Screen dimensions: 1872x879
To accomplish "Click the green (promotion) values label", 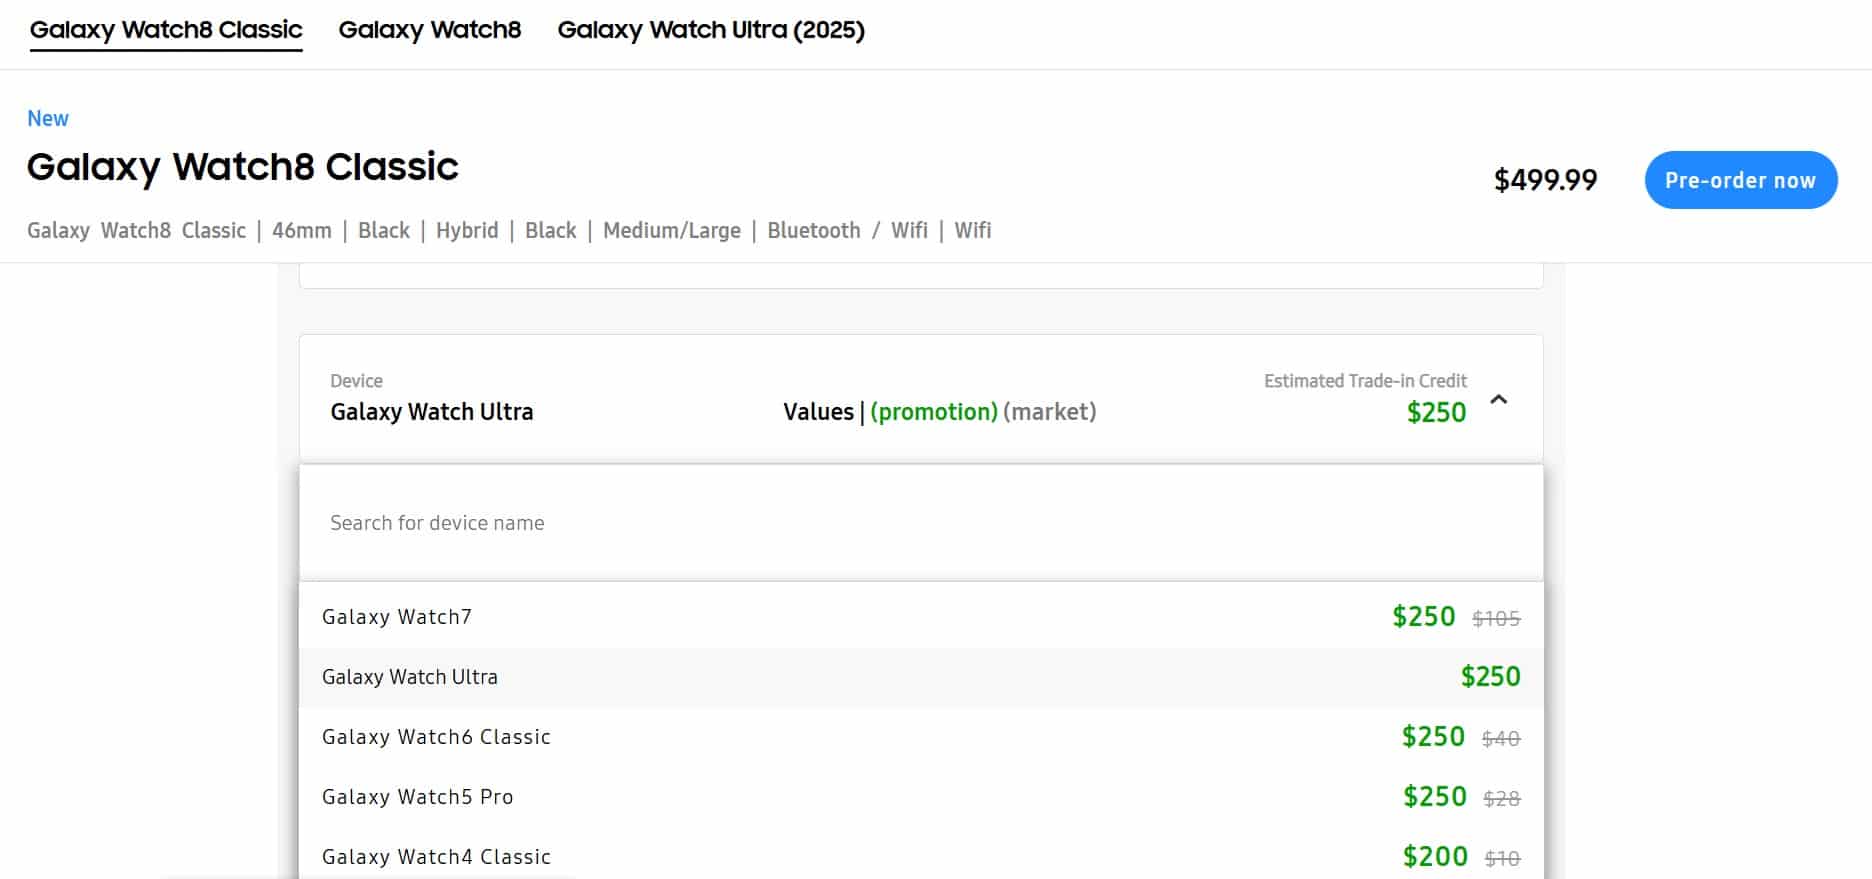I will tap(933, 412).
